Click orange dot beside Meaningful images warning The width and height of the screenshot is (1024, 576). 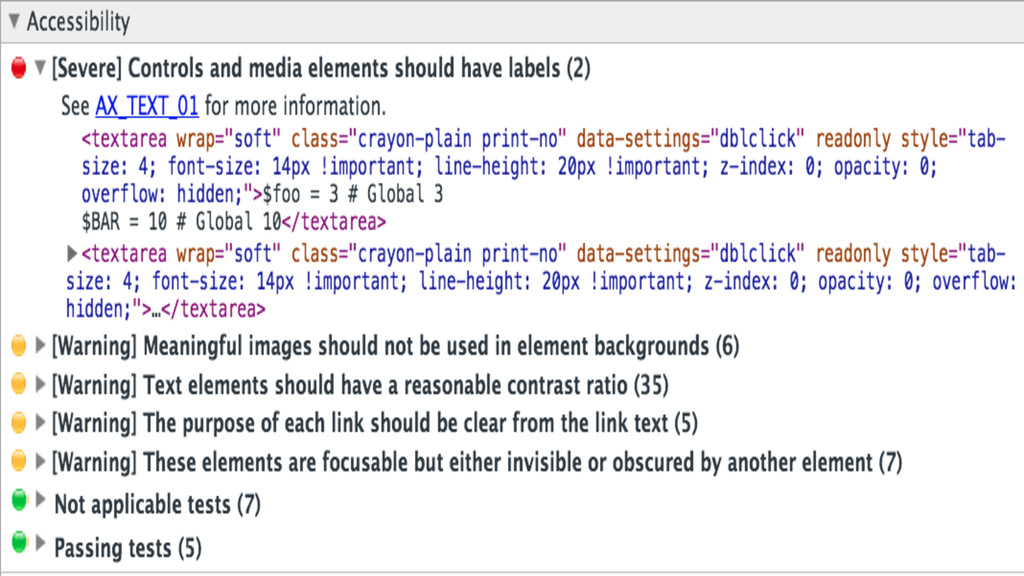(19, 345)
